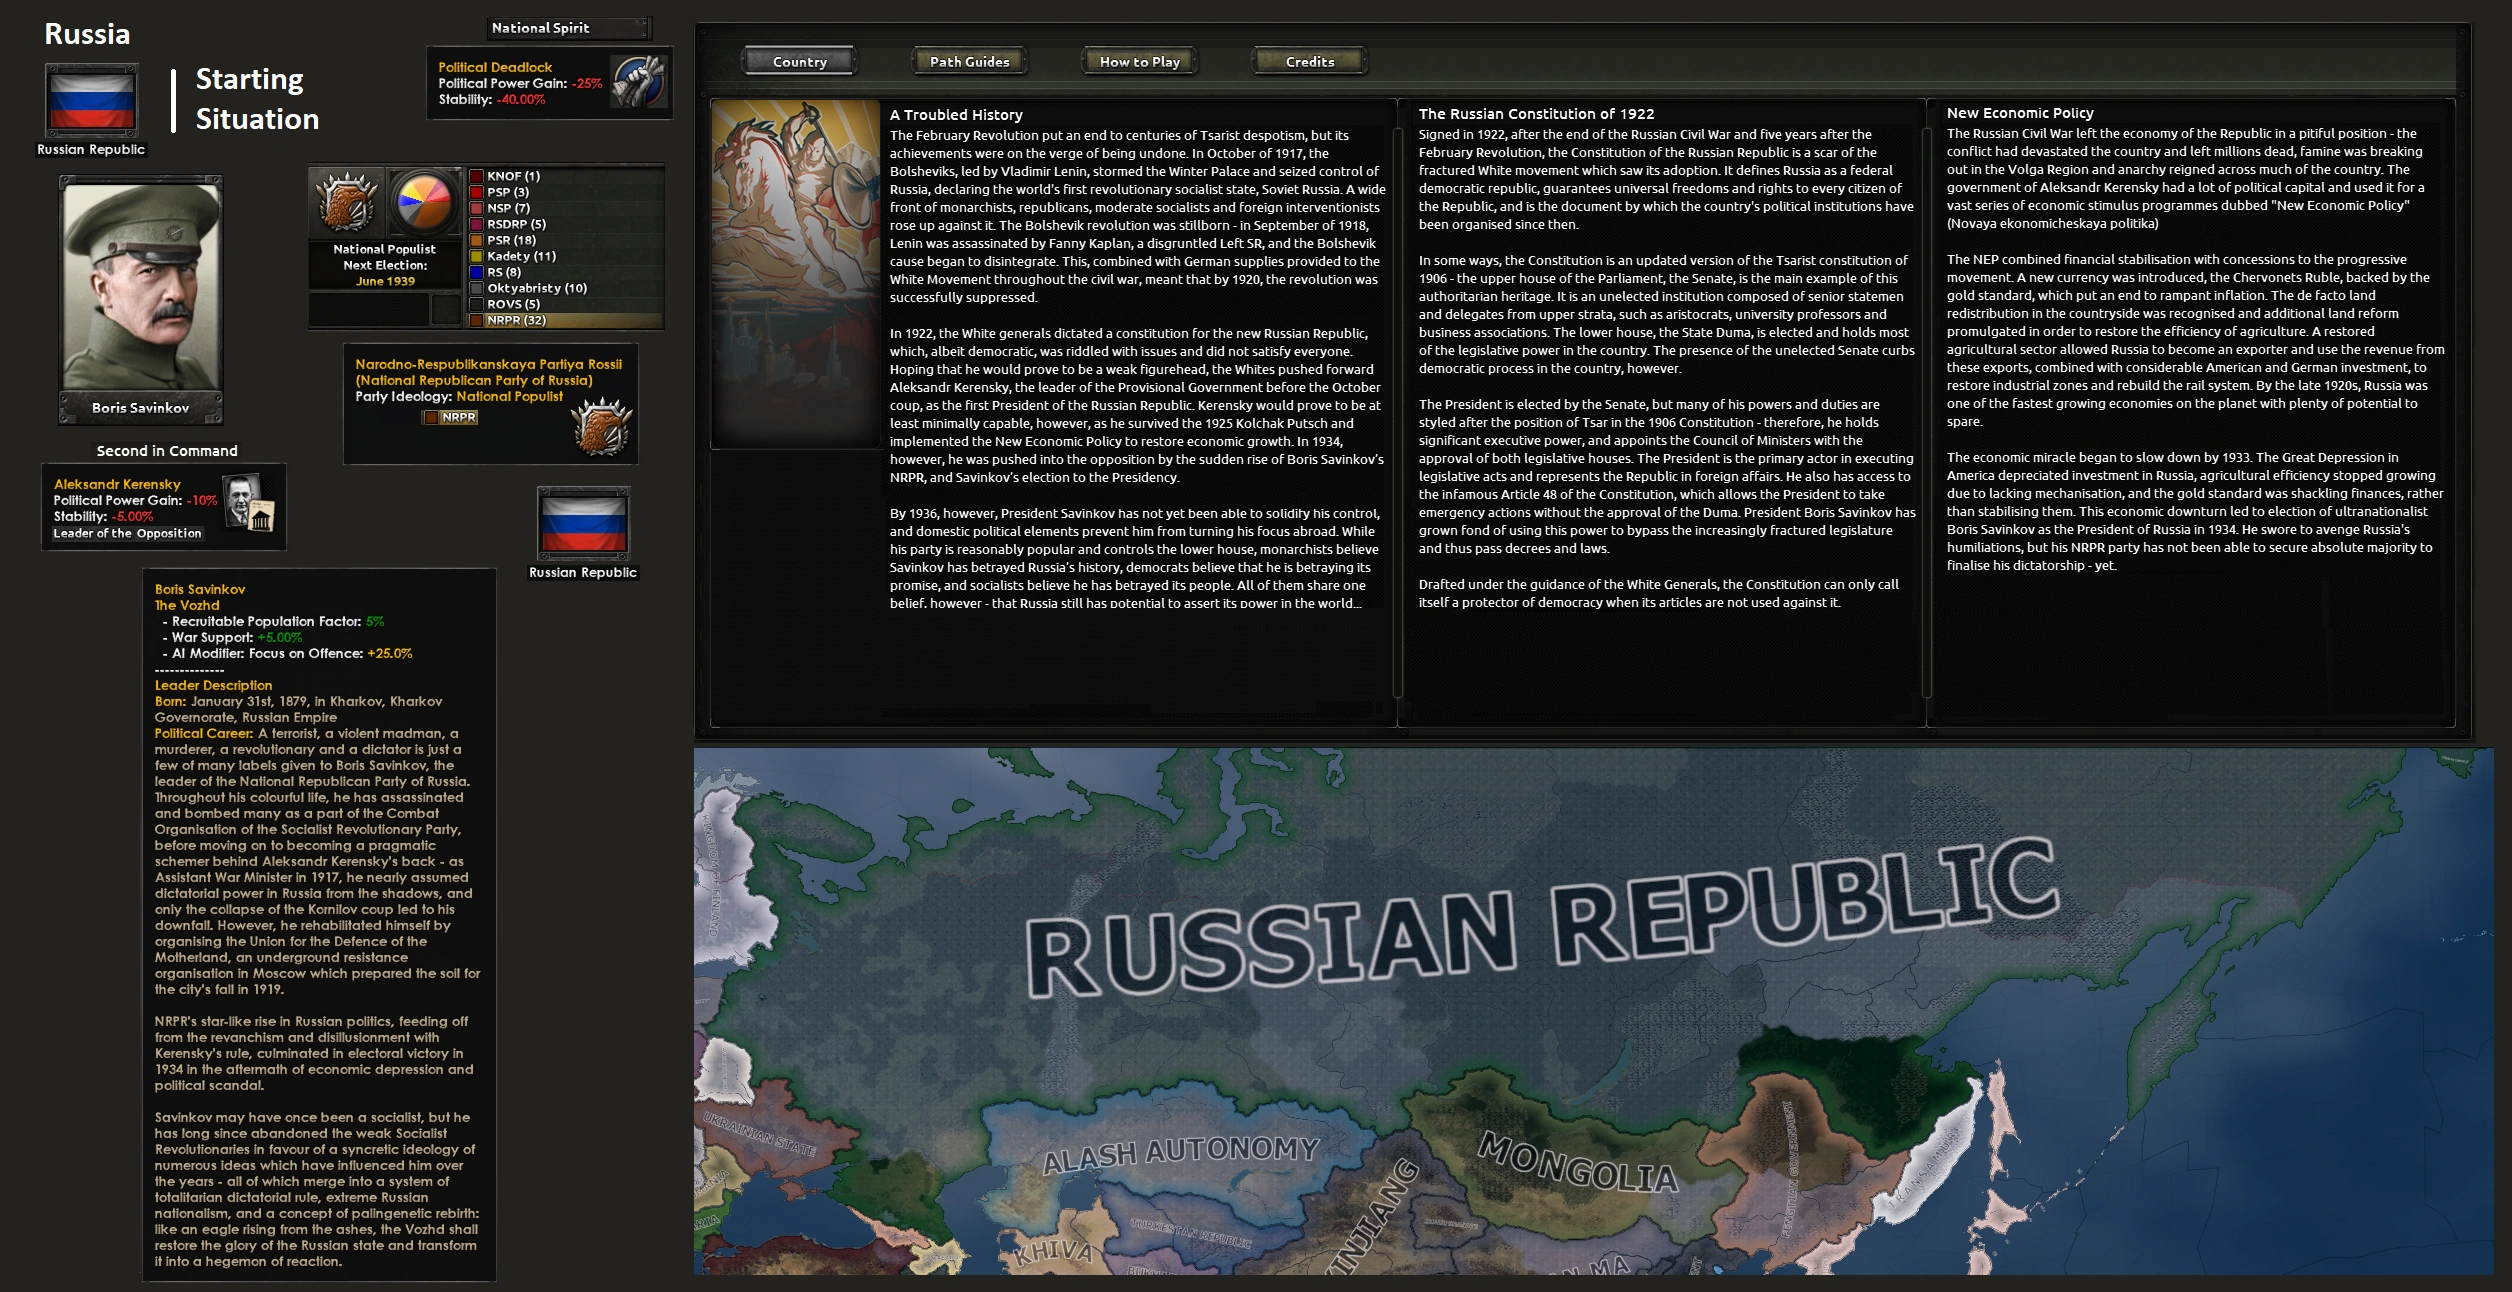Image resolution: width=2512 pixels, height=1292 pixels.
Task: Click the Russian flag beside Starting Situation
Action: click(91, 101)
